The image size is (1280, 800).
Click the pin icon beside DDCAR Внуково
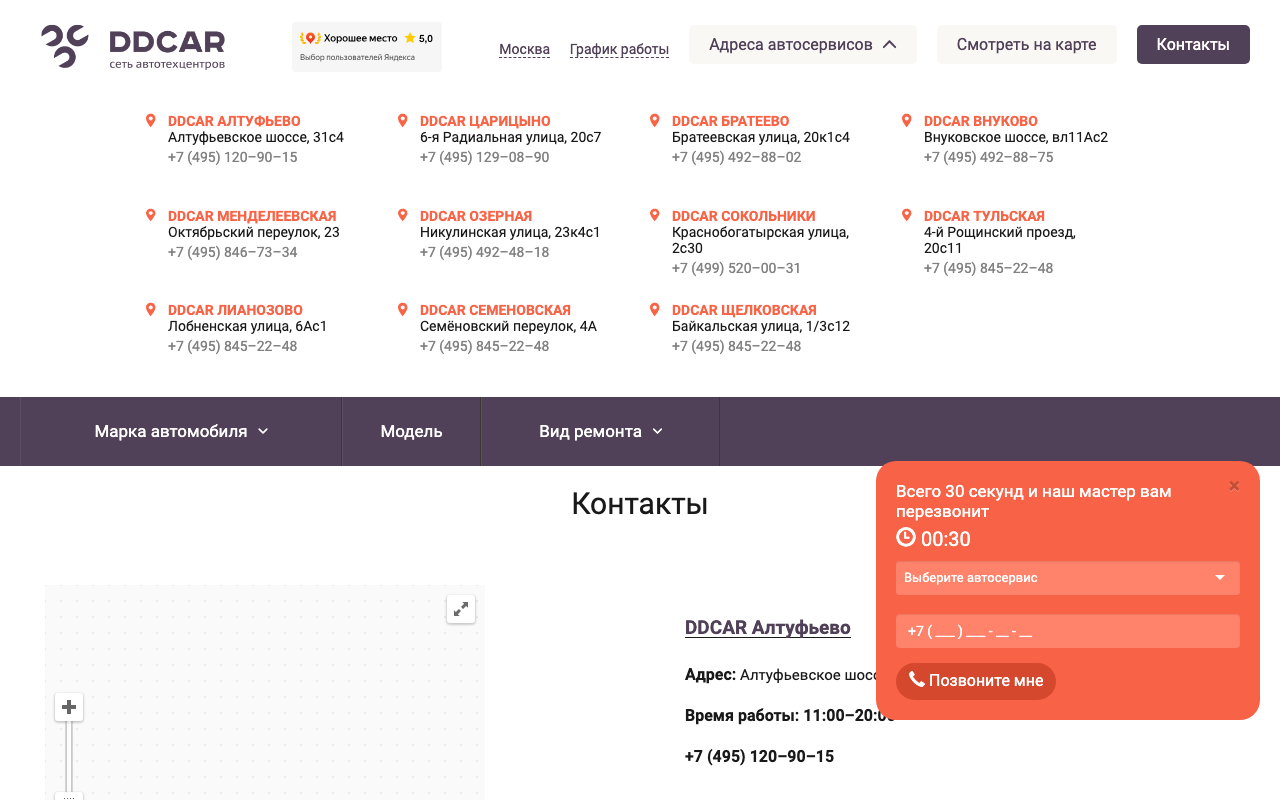[907, 121]
